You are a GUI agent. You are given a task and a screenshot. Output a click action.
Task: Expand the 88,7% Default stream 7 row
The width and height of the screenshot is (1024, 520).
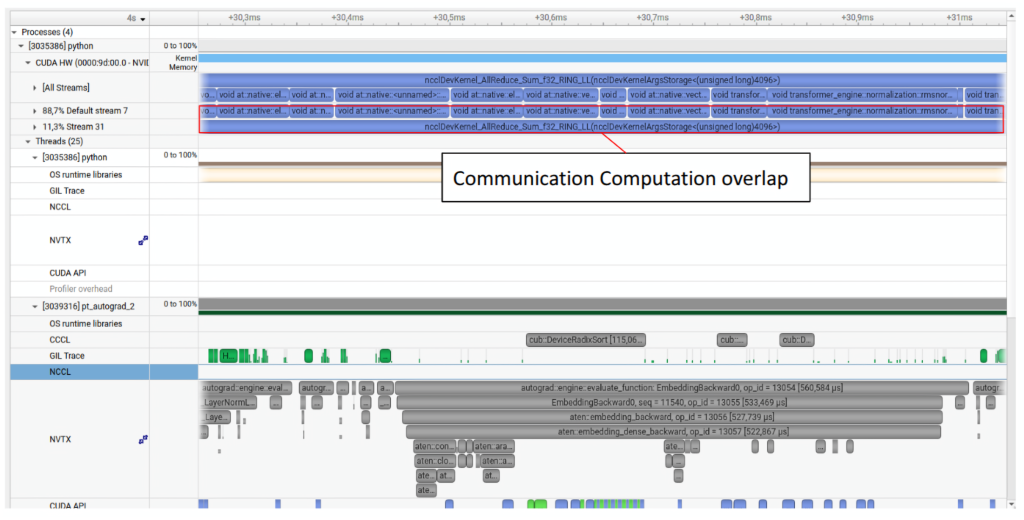point(37,111)
